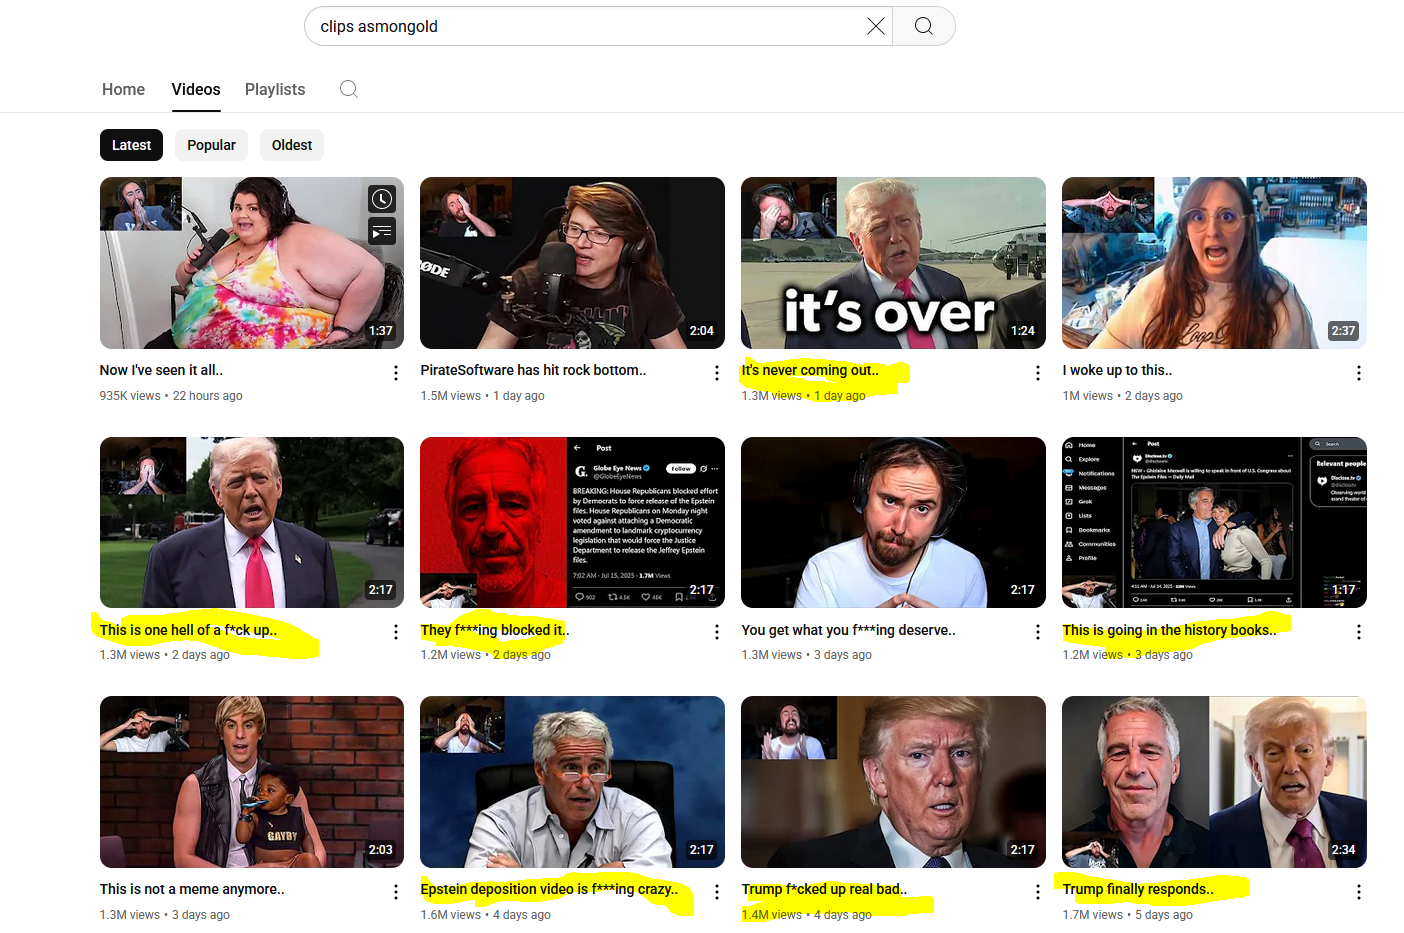The image size is (1404, 933).
Task: Open options menu for 'Trump f*cked up real bad..'
Action: point(1038,892)
